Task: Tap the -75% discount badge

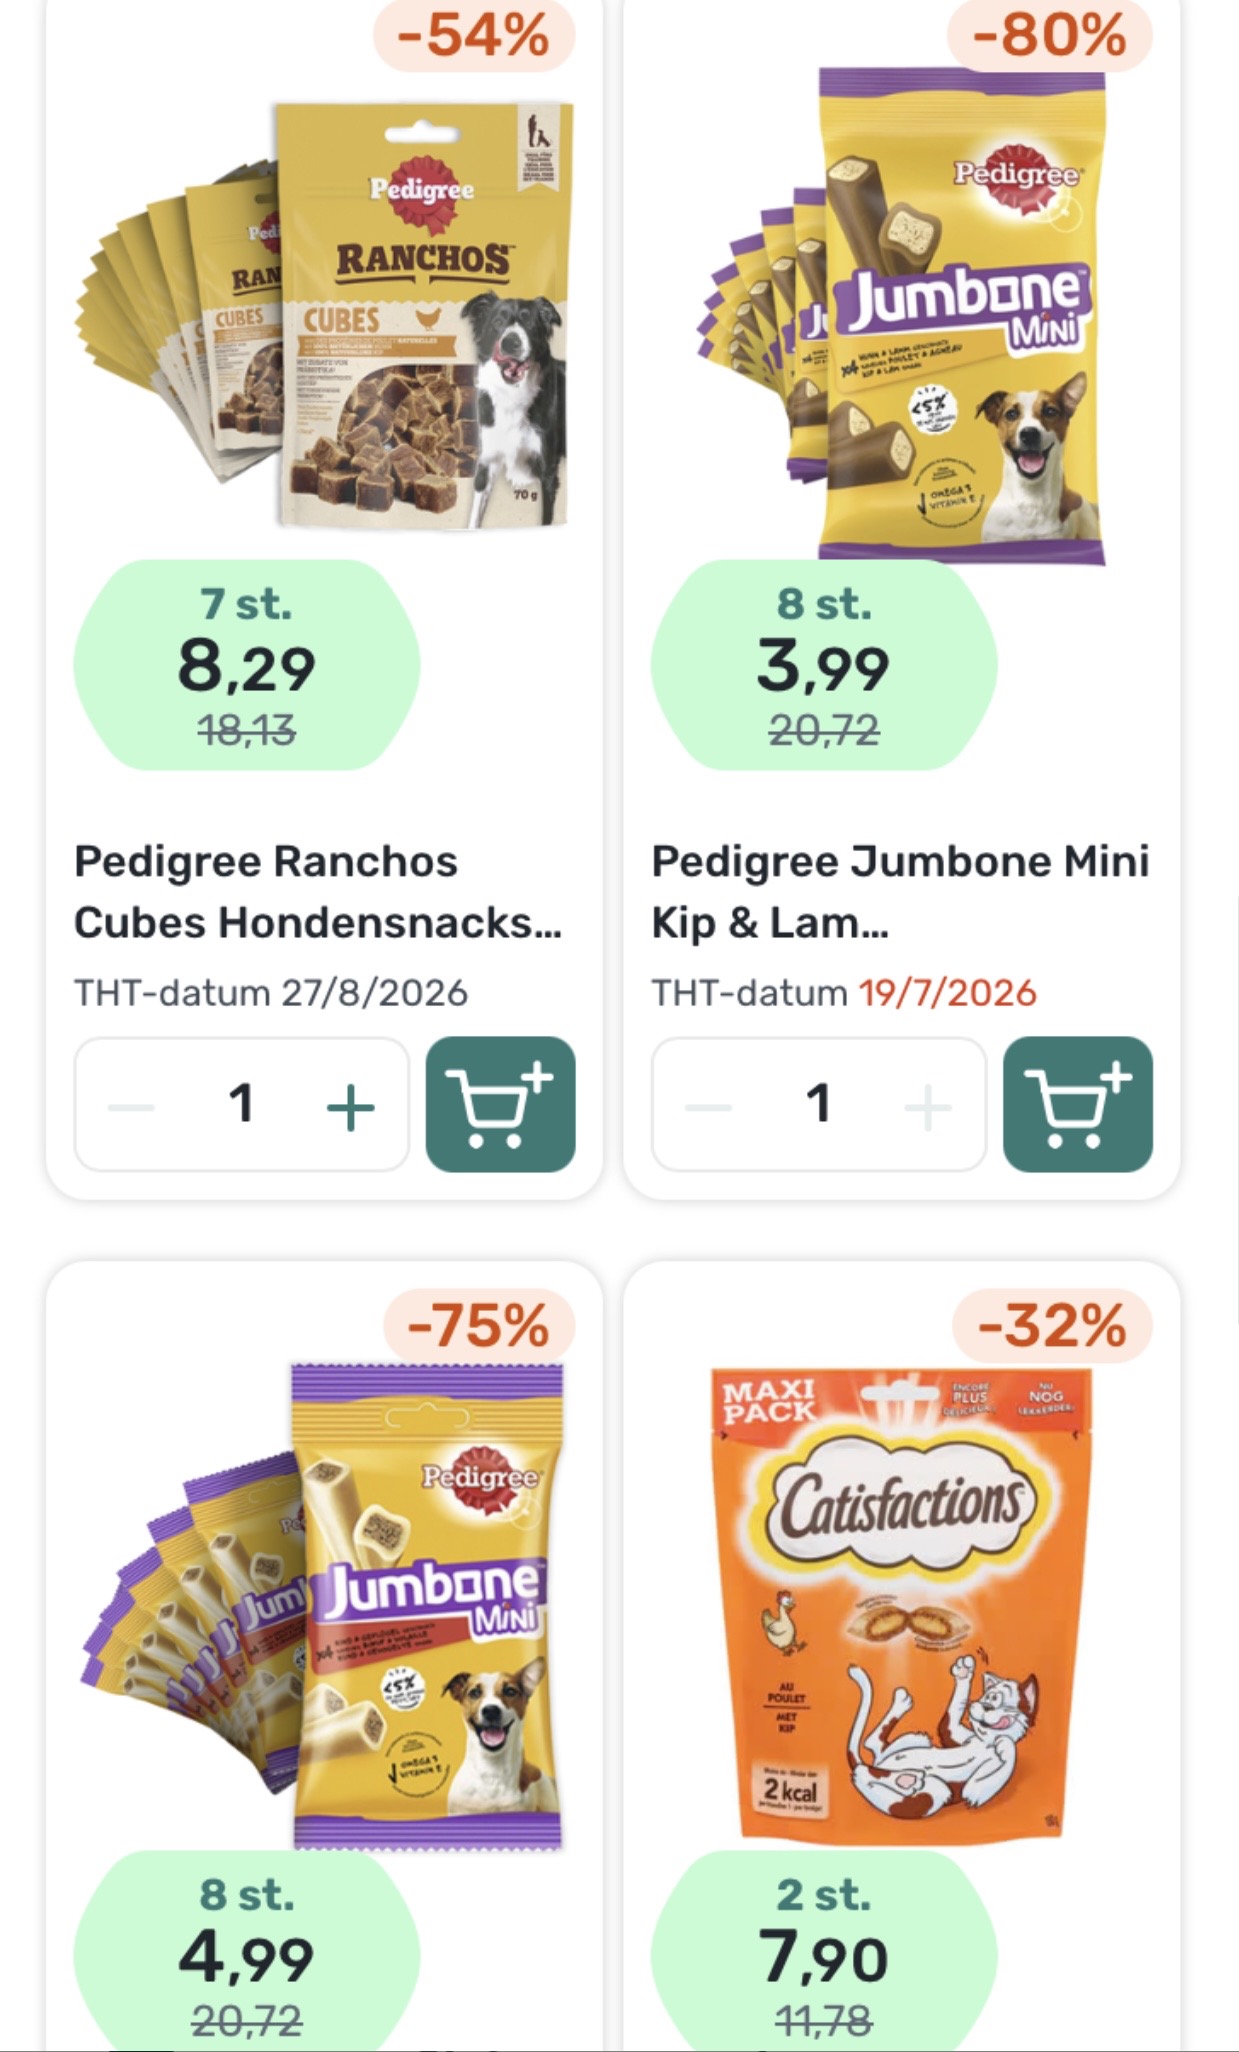Action: tap(479, 1326)
